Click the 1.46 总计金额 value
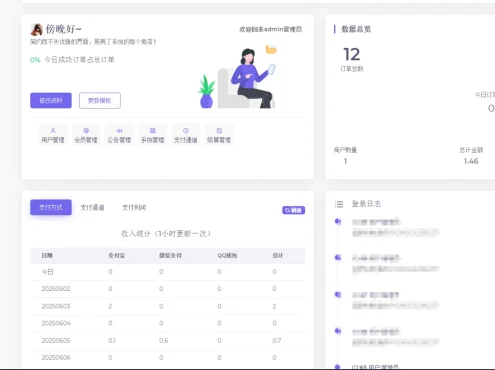 click(x=471, y=161)
